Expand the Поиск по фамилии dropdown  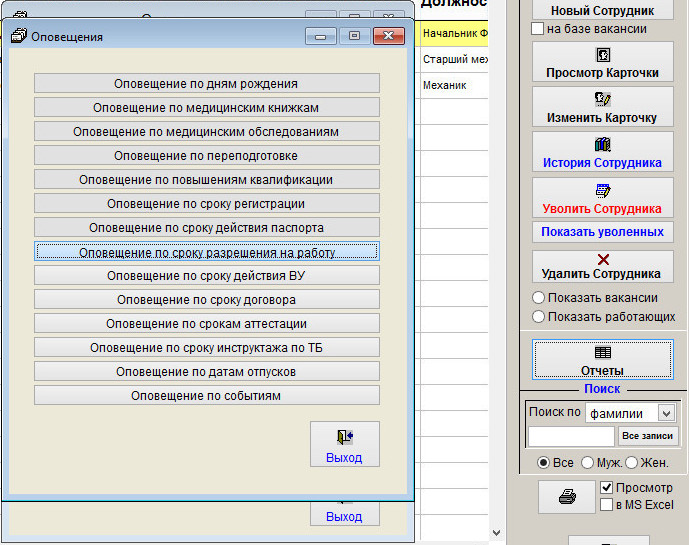click(x=667, y=413)
